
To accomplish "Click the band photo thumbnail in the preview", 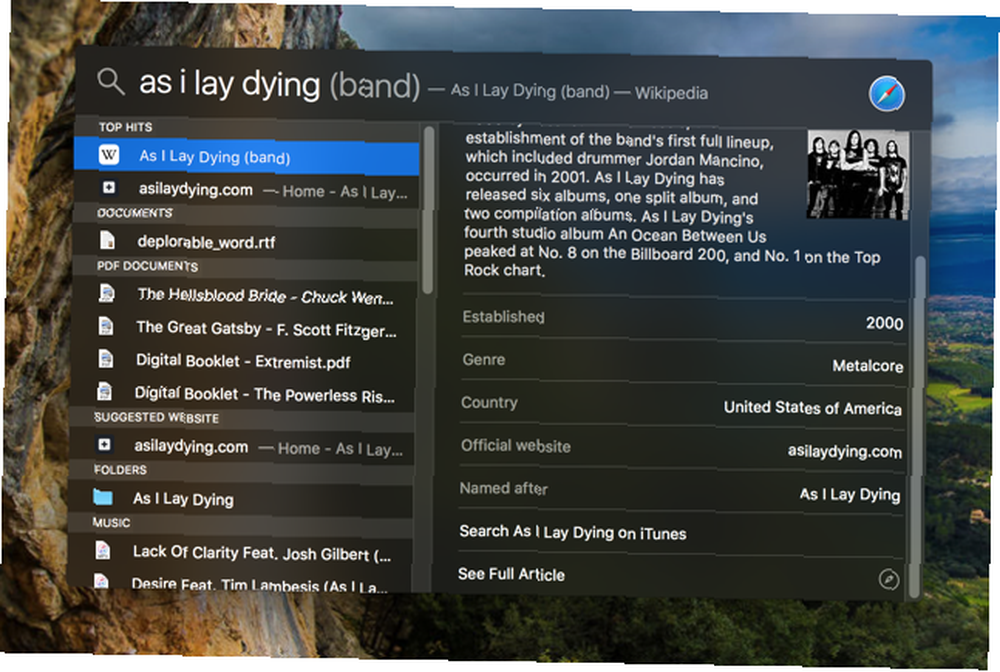I will (858, 175).
